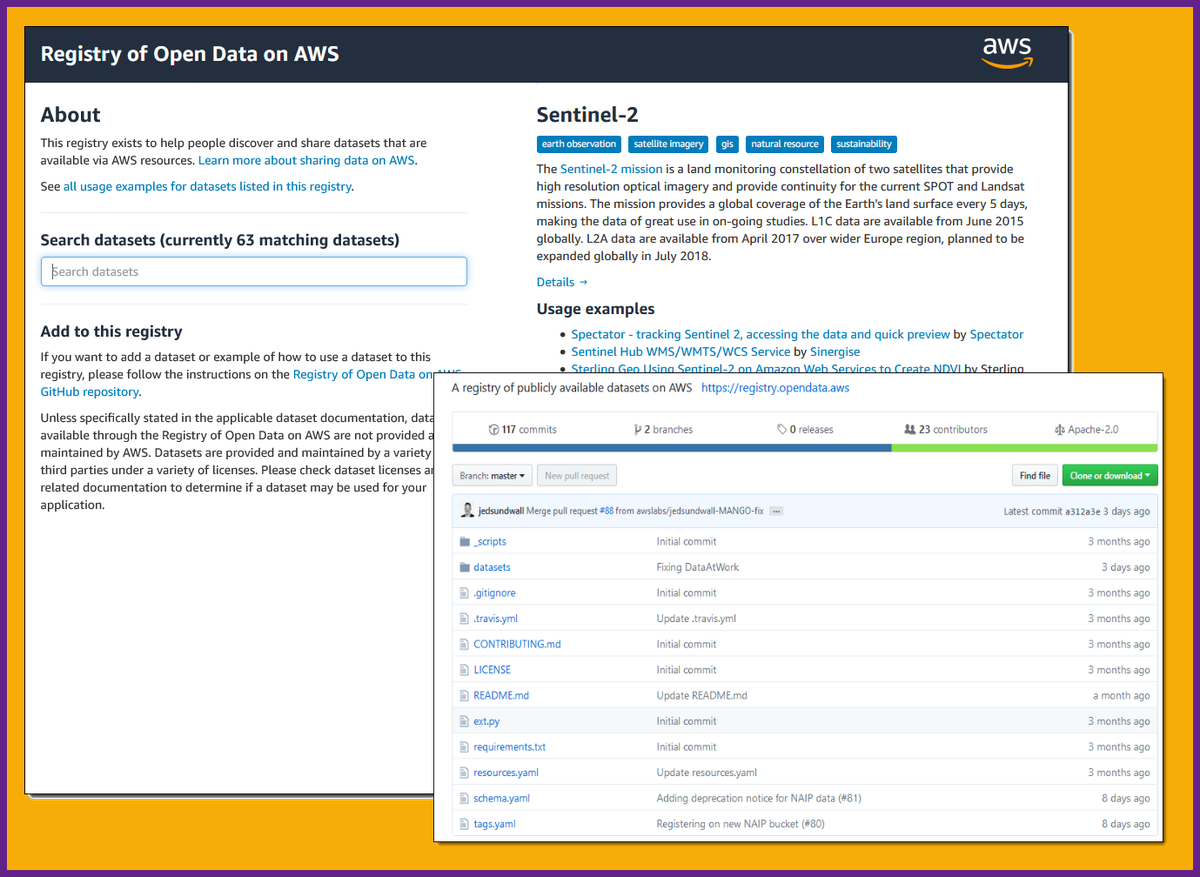Select the gis tag
Screen dimensions: 1200x877
727,144
